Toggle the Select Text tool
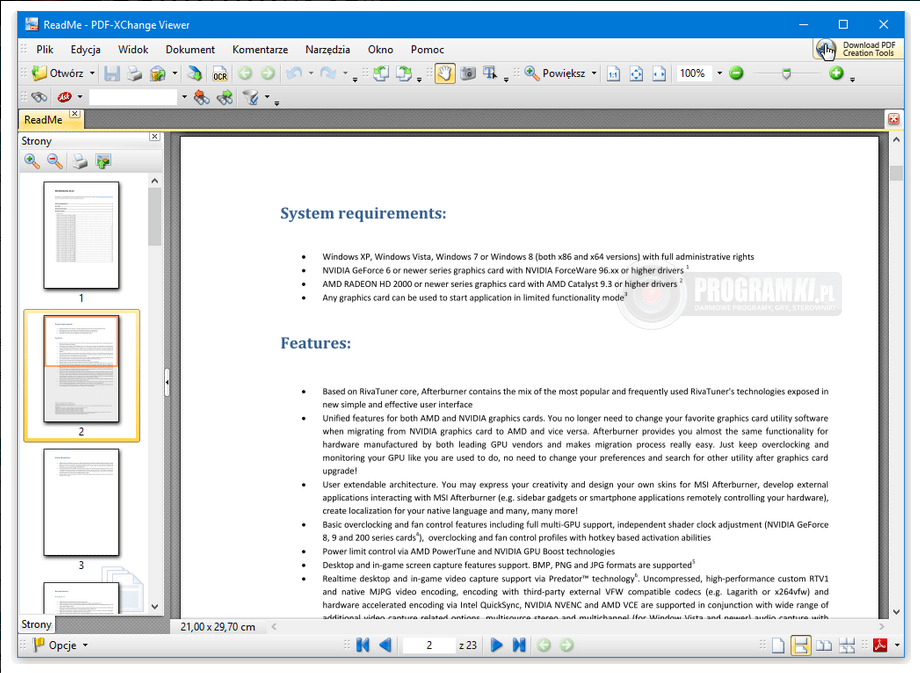 click(x=490, y=73)
